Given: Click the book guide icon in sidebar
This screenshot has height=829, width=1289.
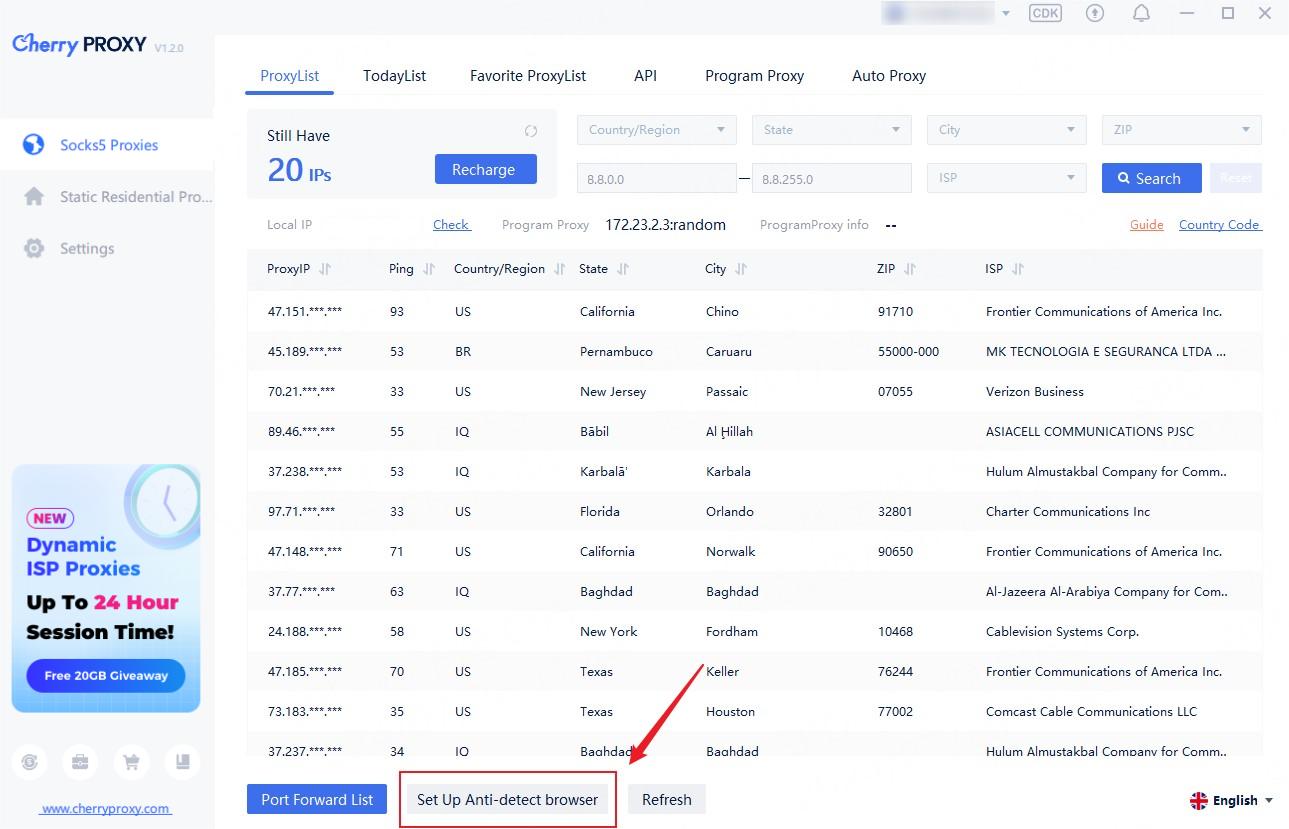Looking at the screenshot, I should coord(182,762).
